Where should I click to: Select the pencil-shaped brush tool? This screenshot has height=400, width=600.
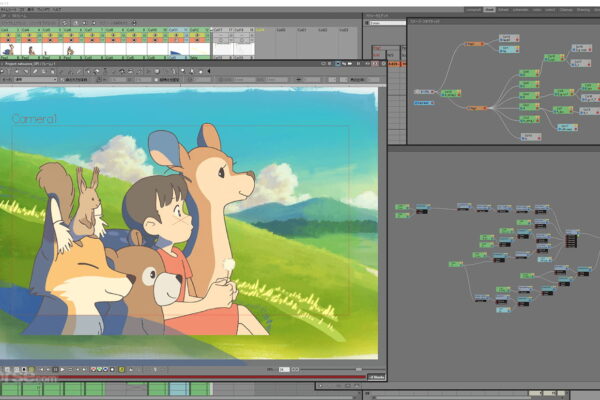34,71
